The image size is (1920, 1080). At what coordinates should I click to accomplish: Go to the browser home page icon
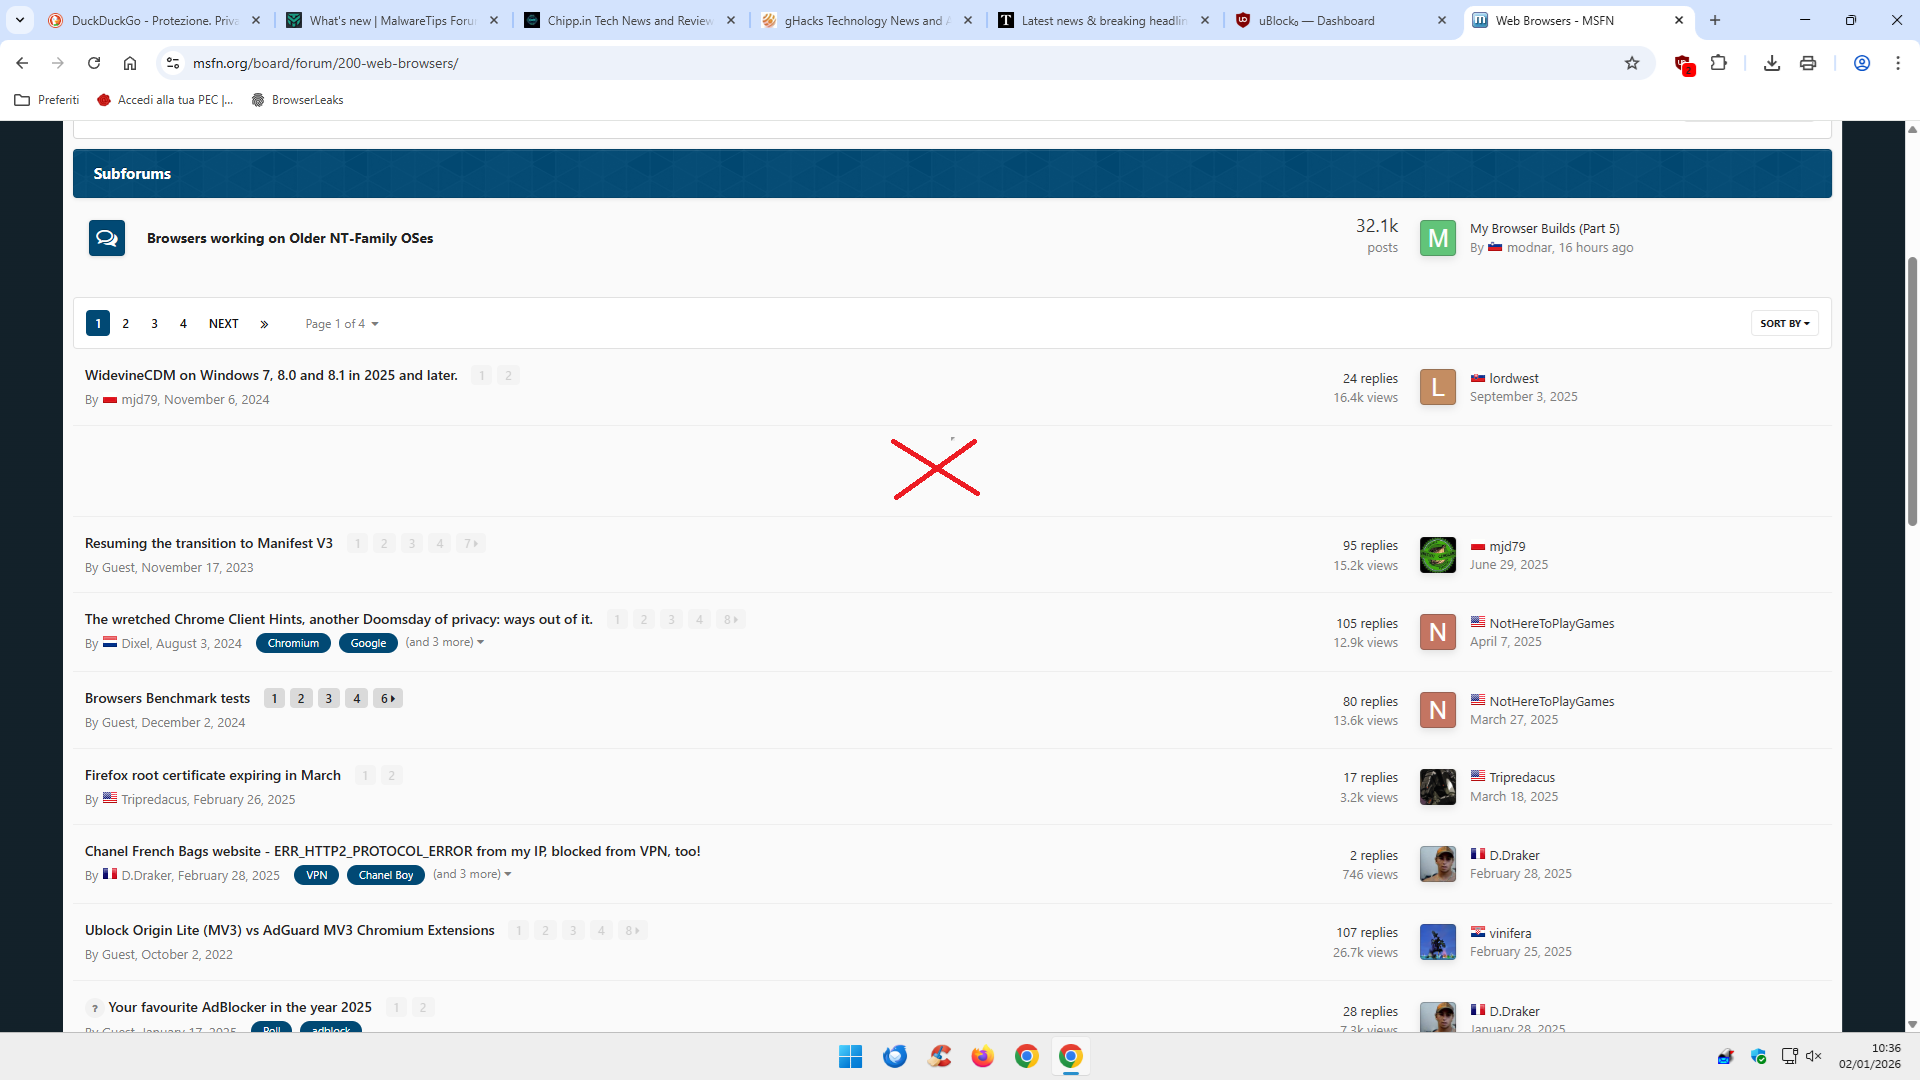(130, 63)
